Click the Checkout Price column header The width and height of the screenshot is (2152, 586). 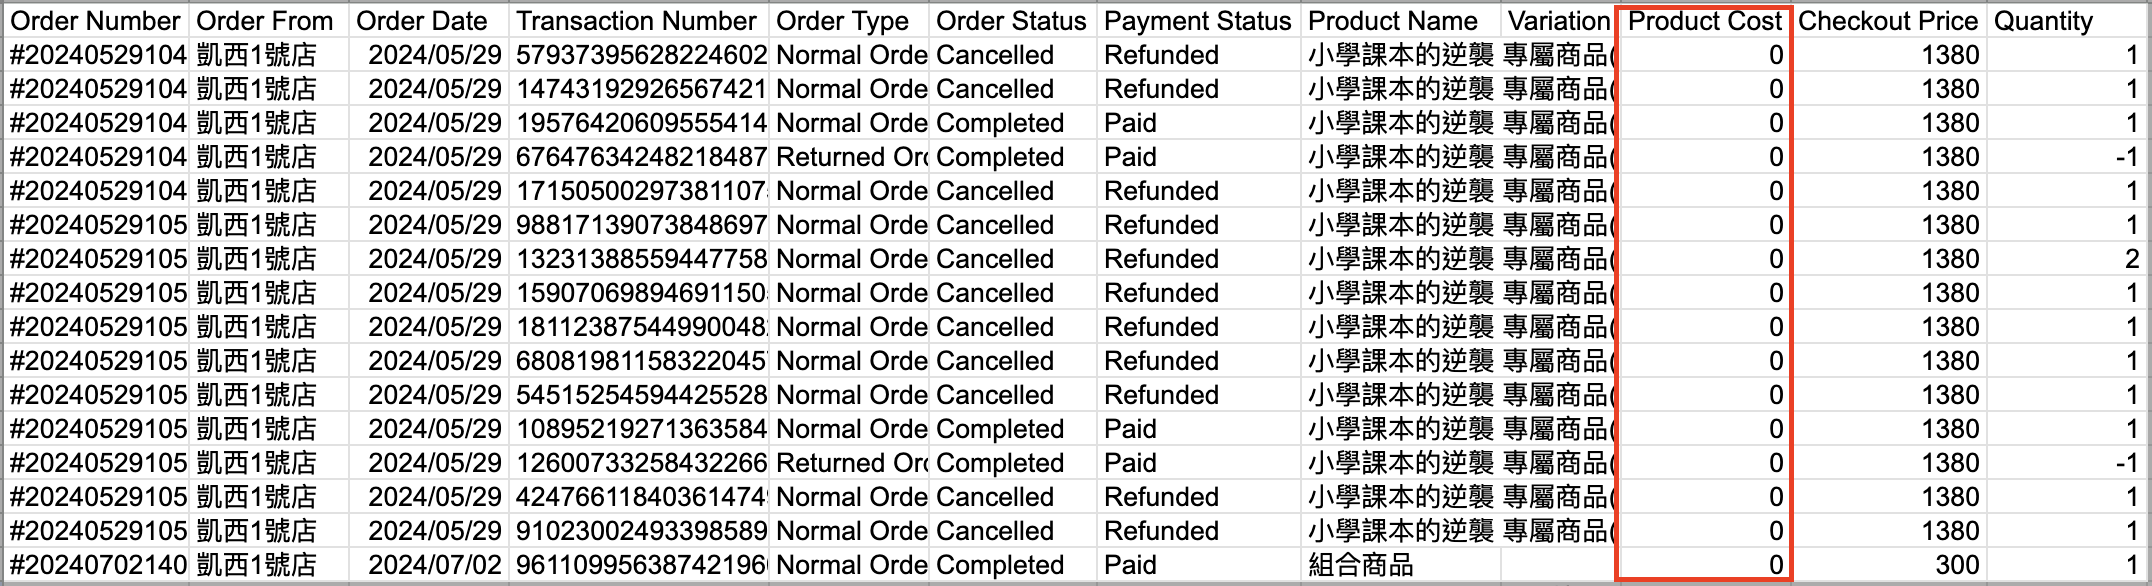[x=1888, y=21]
